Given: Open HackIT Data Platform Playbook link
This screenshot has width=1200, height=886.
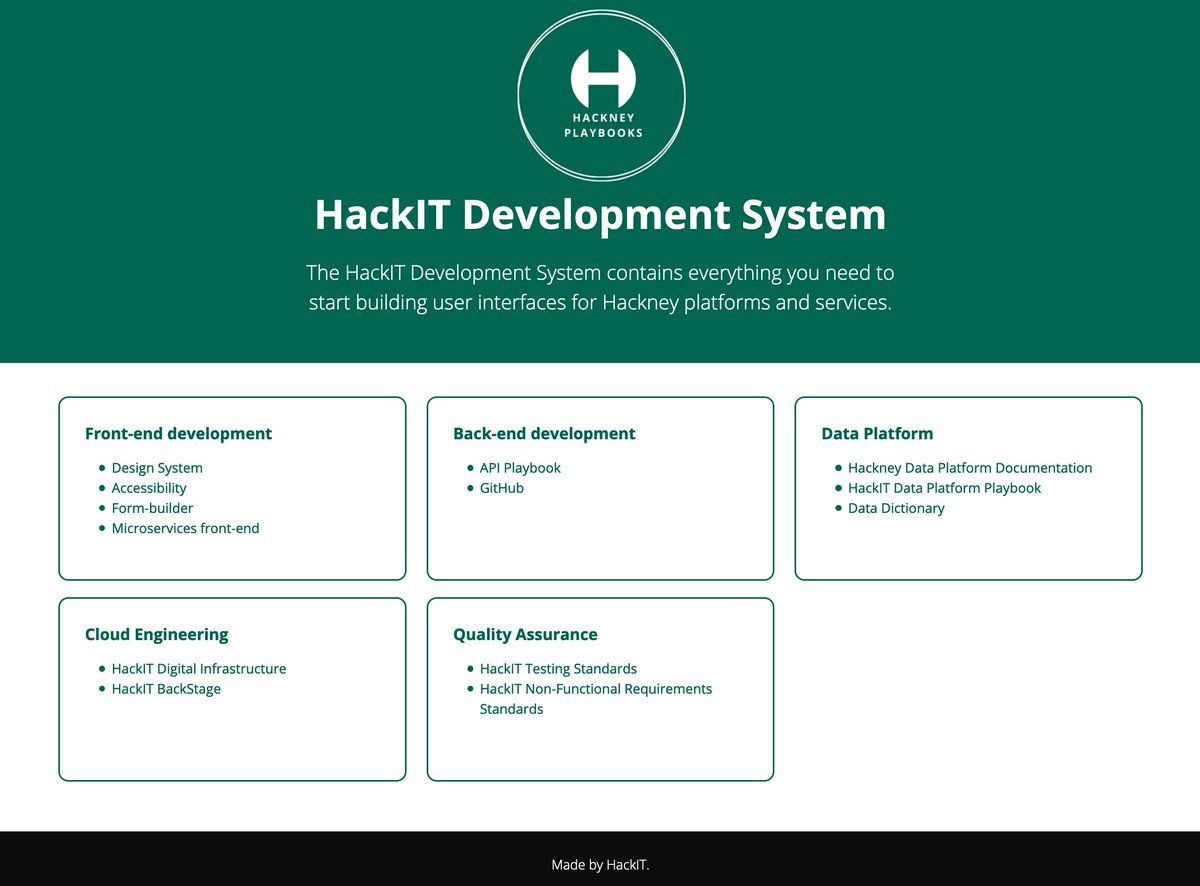Looking at the screenshot, I should [x=944, y=488].
